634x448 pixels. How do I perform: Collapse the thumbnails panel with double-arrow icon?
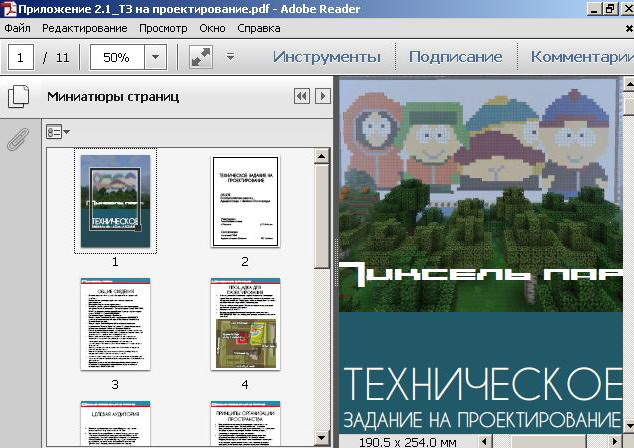[x=301, y=97]
